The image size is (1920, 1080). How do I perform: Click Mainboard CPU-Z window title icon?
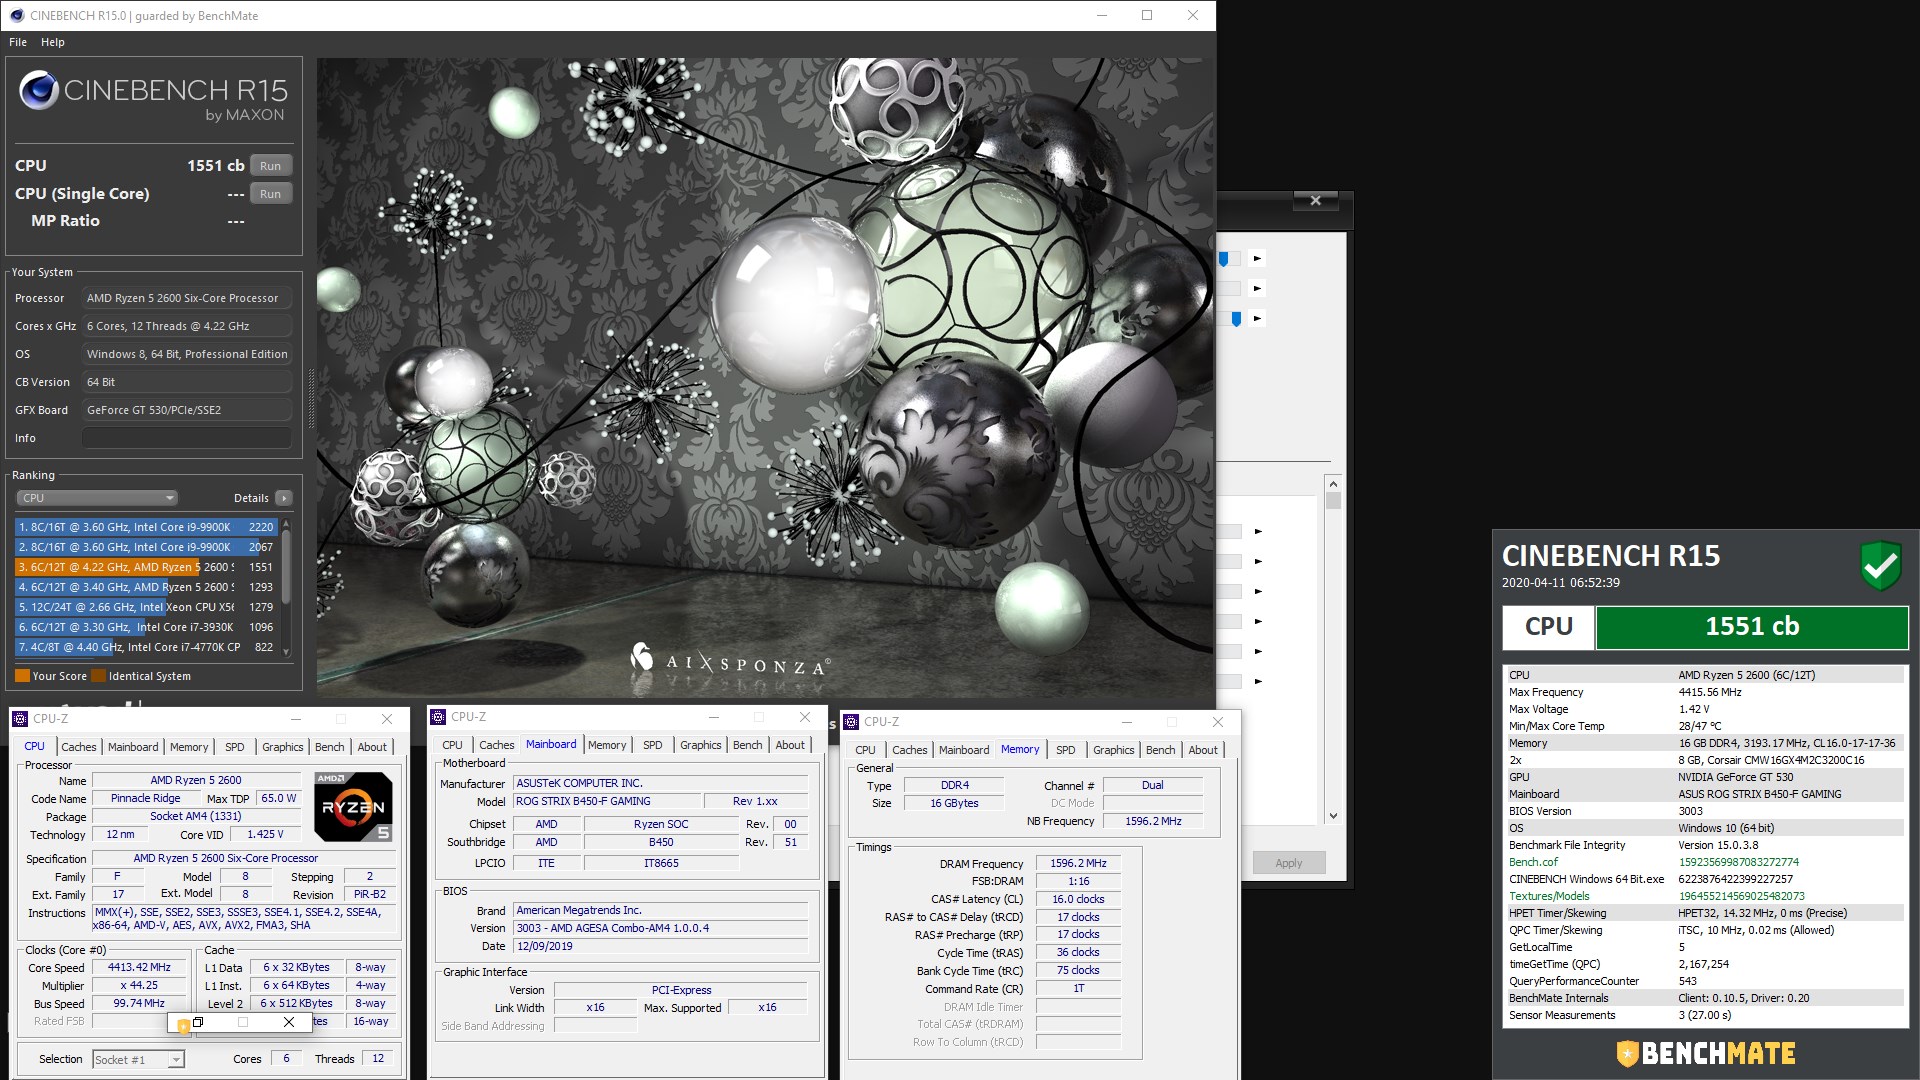438,717
